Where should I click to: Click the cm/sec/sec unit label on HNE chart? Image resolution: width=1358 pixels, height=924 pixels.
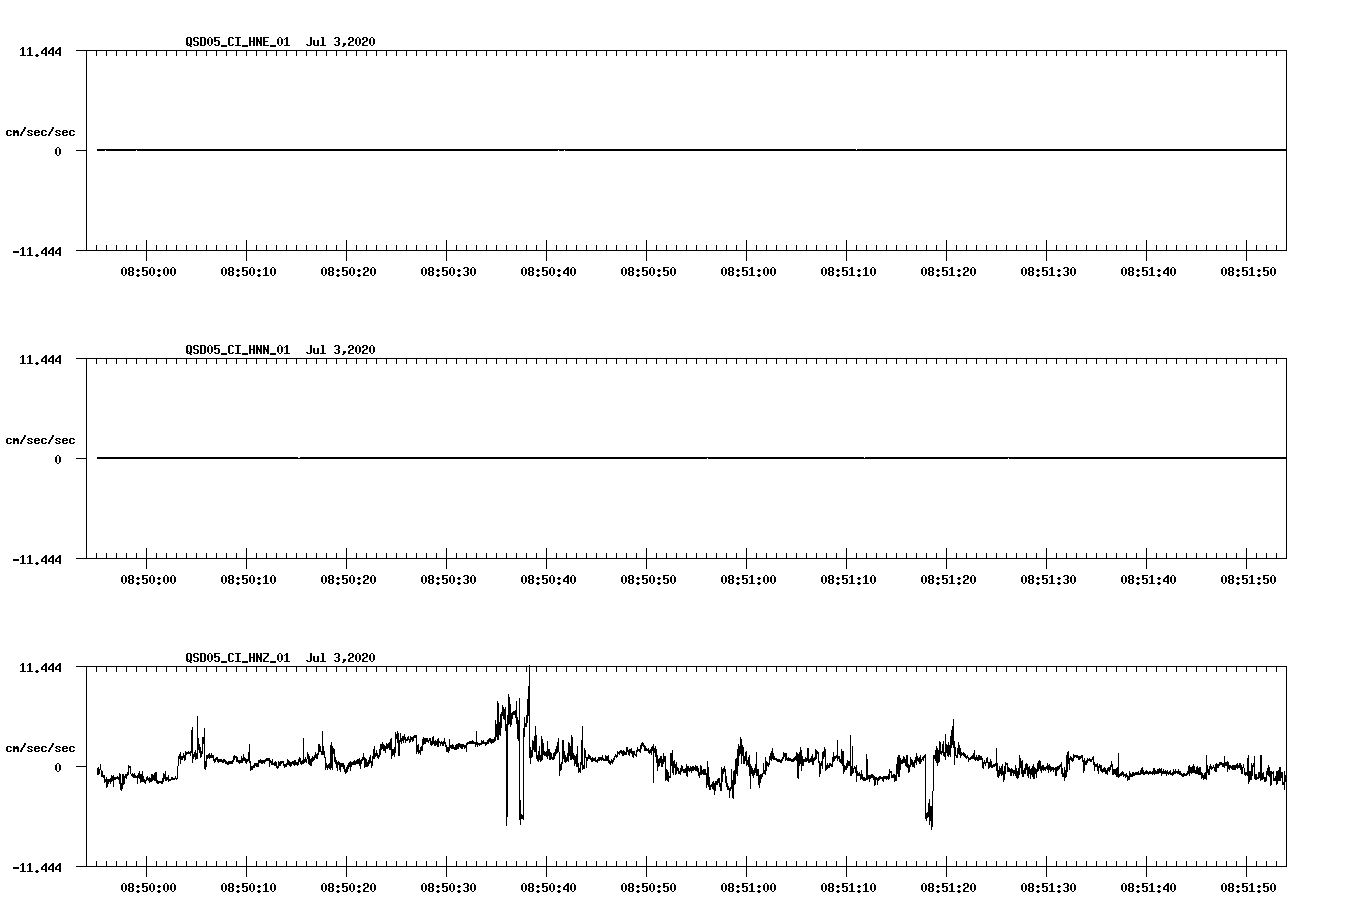40,132
